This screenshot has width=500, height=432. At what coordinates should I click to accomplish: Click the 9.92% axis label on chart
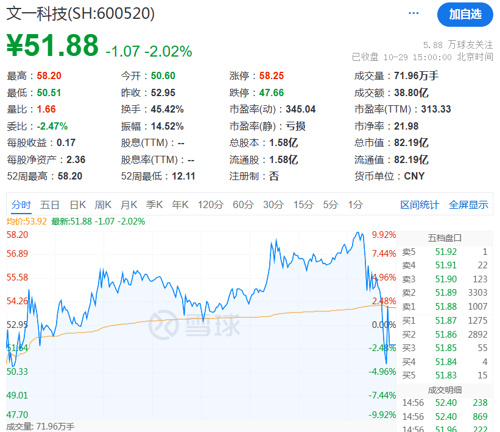click(x=384, y=235)
